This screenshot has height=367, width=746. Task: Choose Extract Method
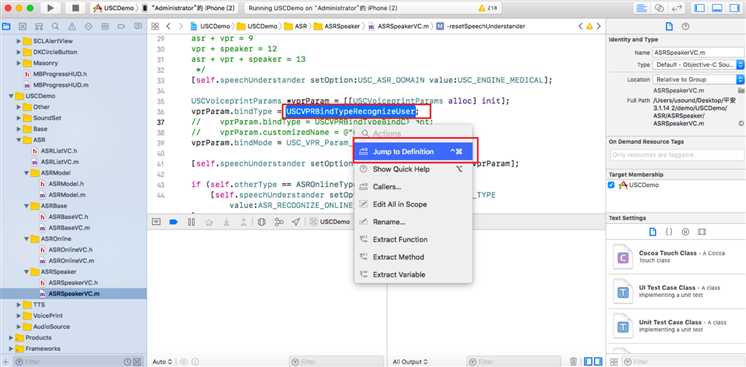(x=413, y=257)
